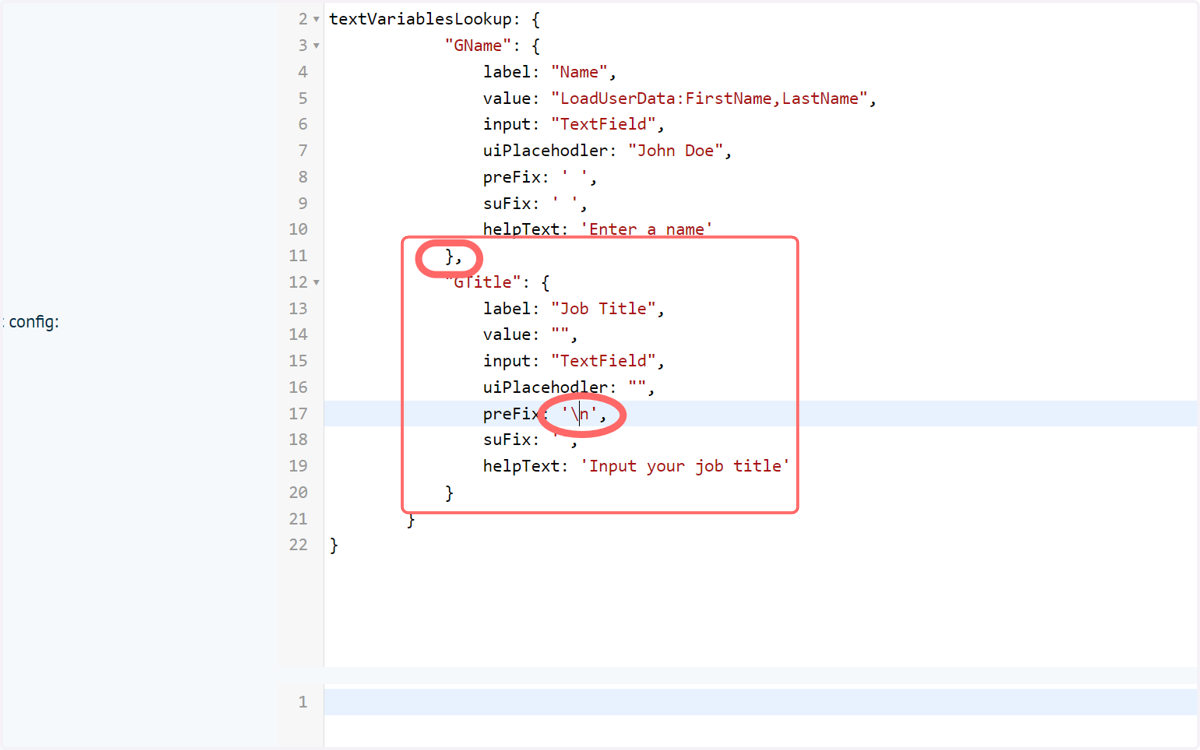Click the "LoadUserData:FirstName,LastName" value string
Image resolution: width=1200 pixels, height=750 pixels.
click(714, 98)
